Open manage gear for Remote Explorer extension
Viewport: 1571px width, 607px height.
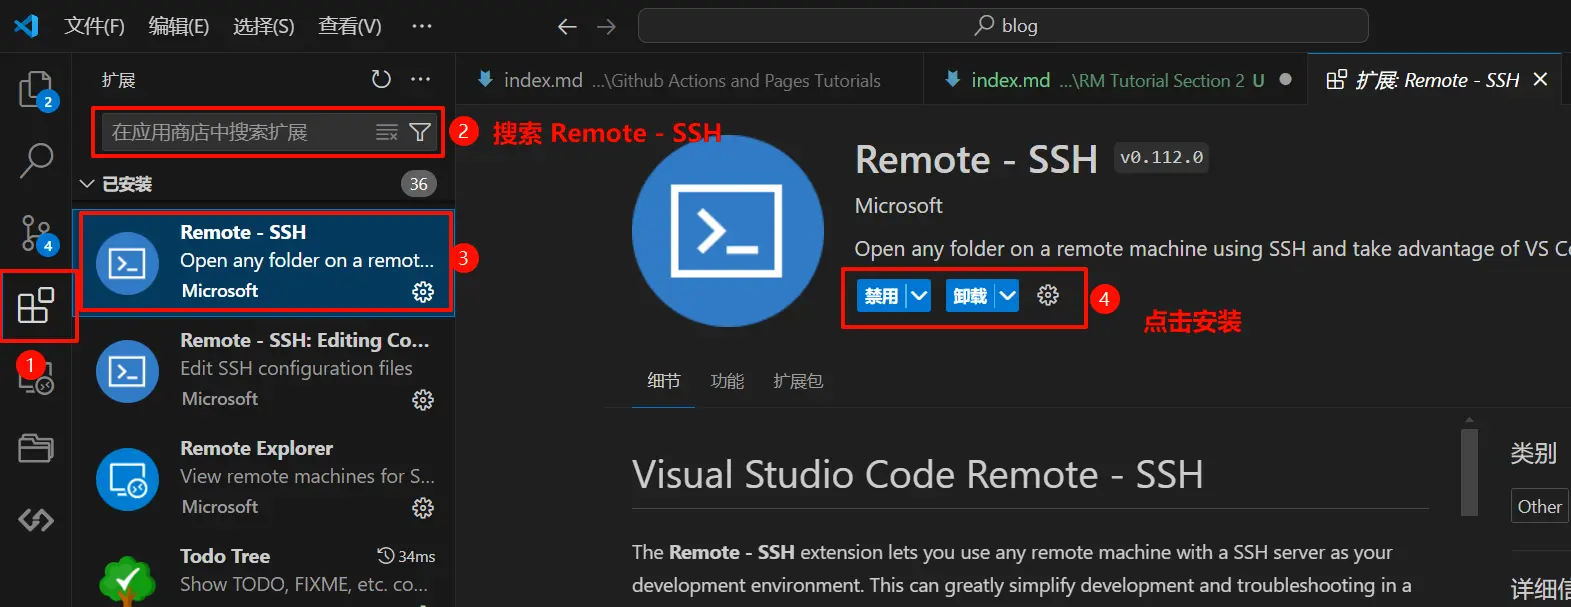[423, 508]
